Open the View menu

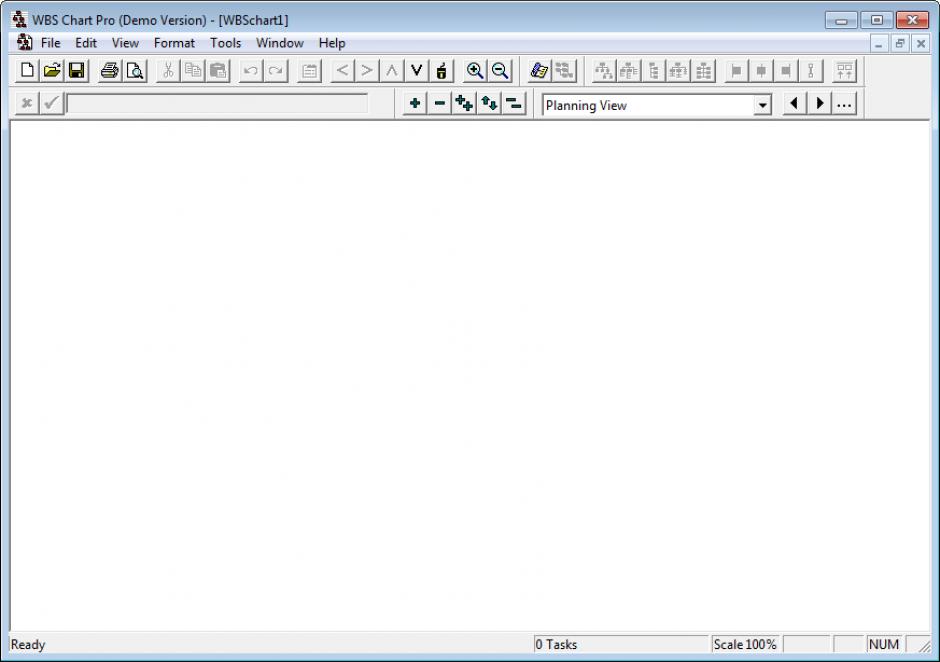[125, 43]
